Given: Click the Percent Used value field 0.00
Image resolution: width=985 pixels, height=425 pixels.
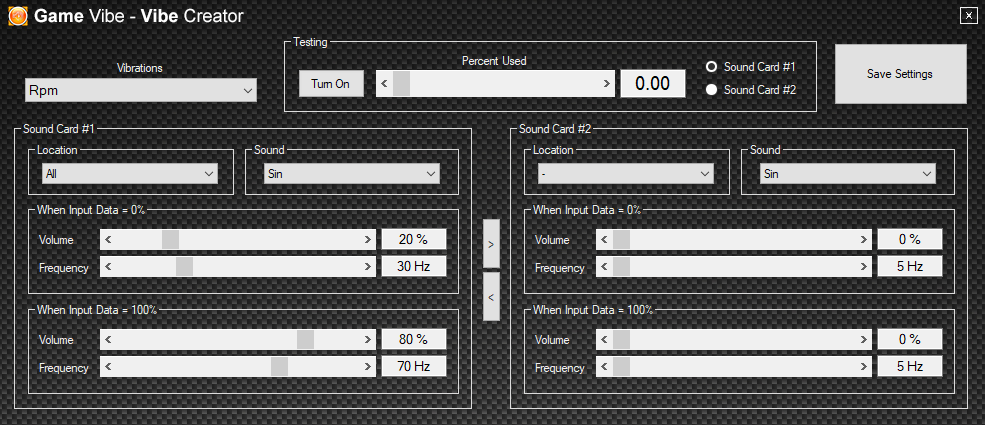Looking at the screenshot, I should tap(652, 84).
